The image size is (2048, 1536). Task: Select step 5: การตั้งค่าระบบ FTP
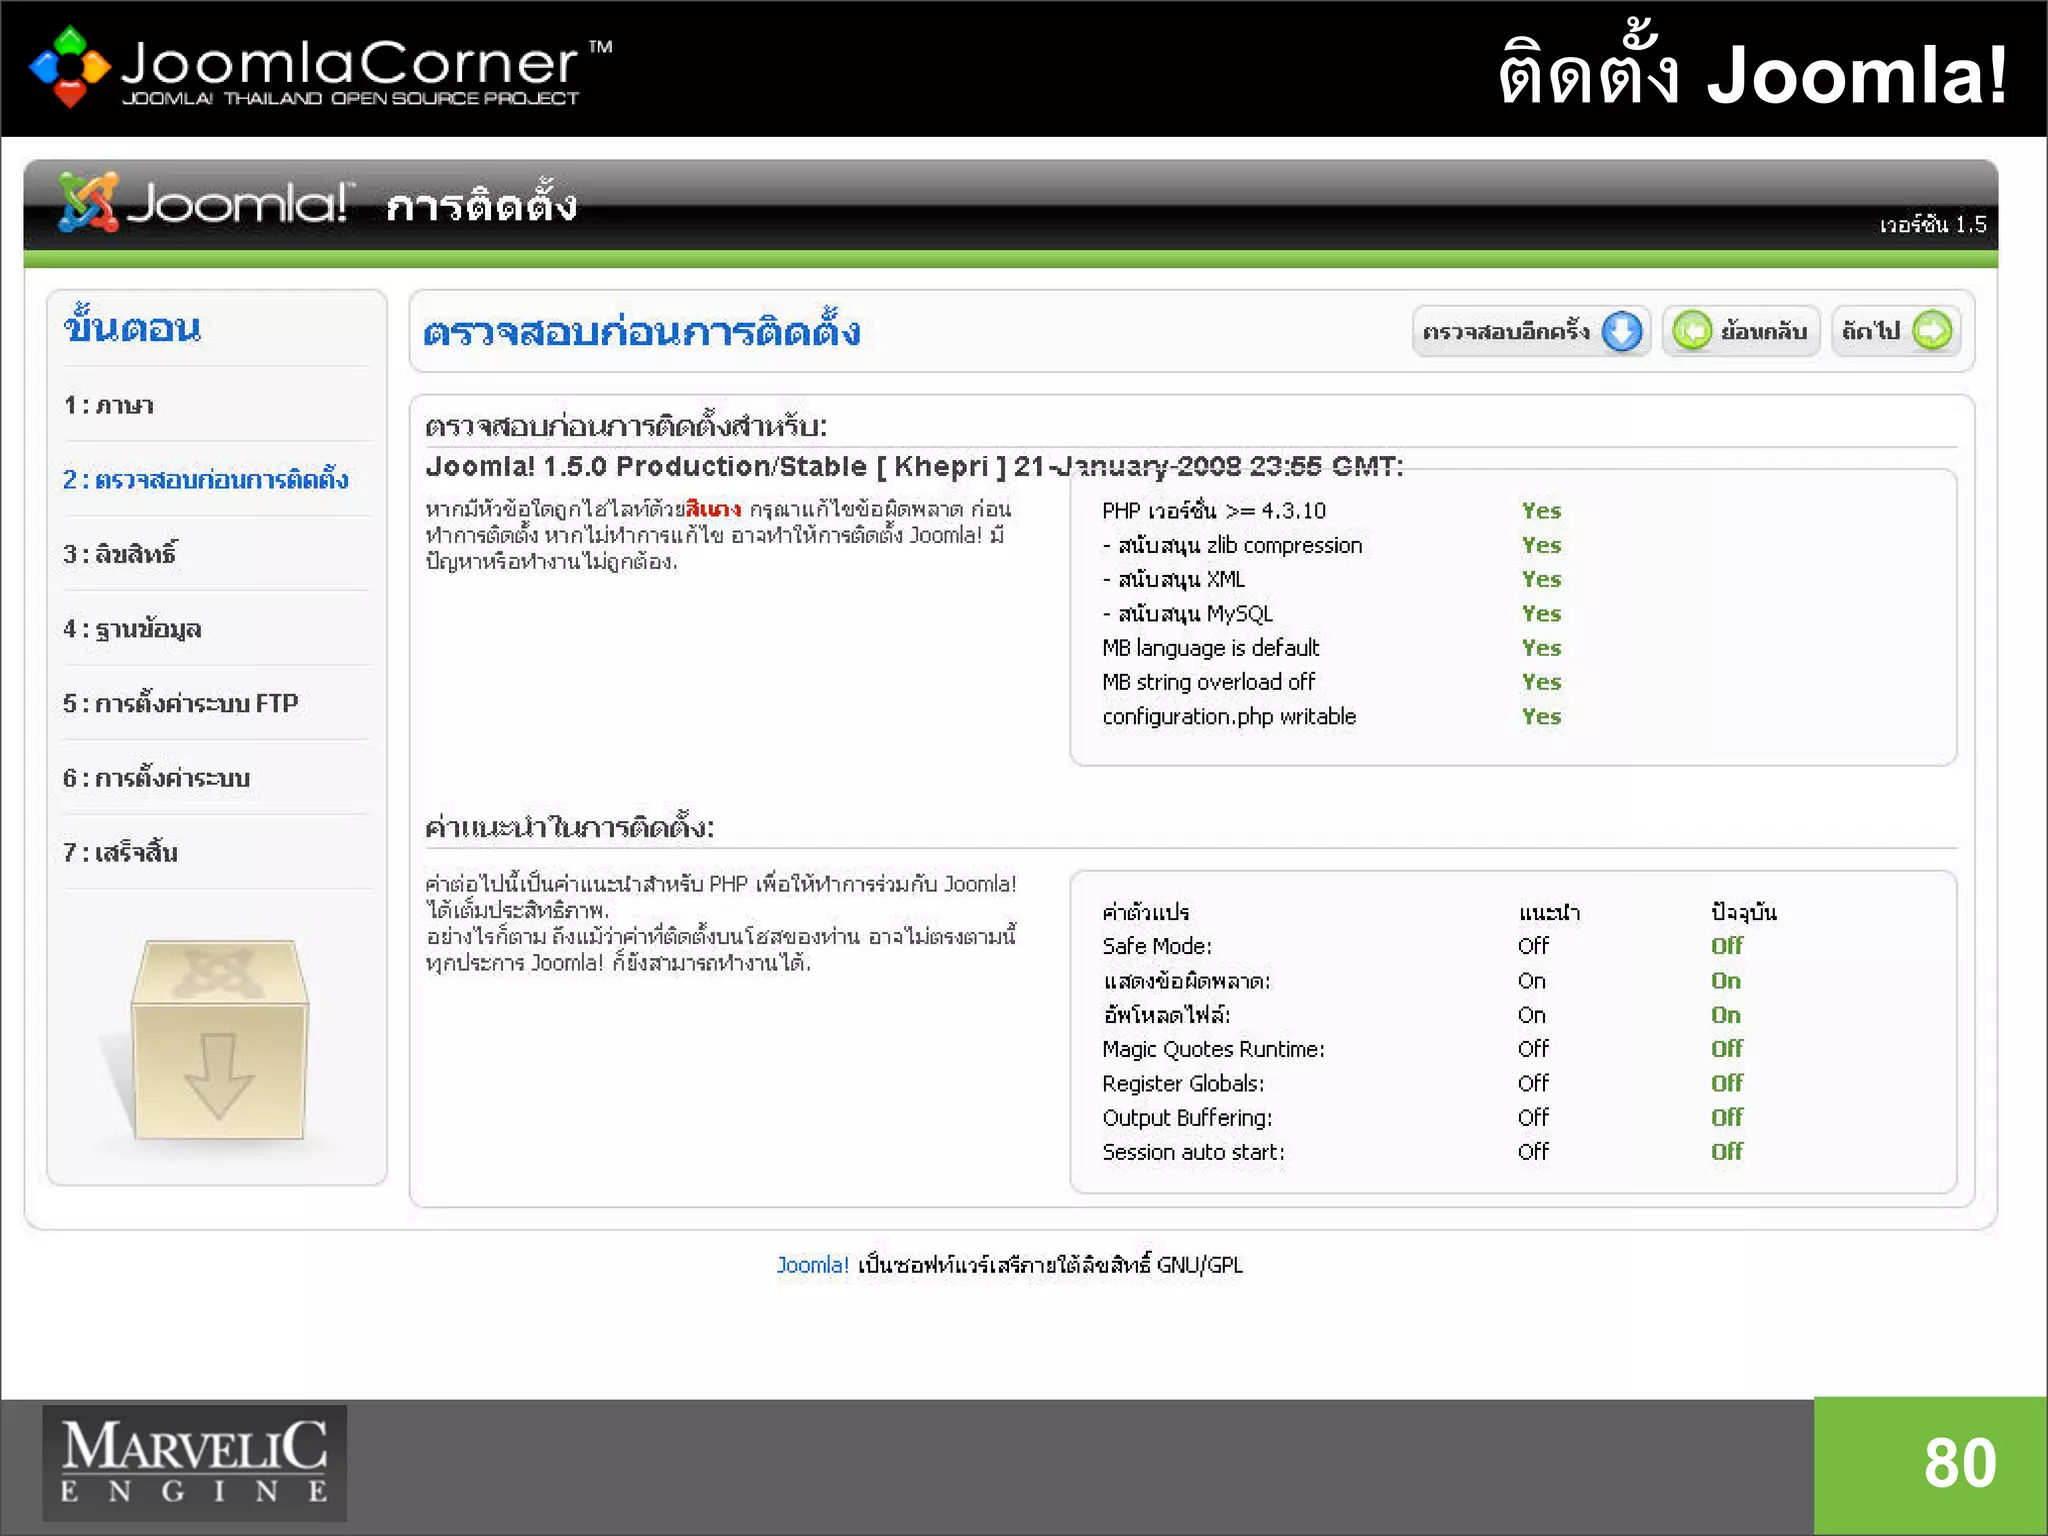point(180,703)
